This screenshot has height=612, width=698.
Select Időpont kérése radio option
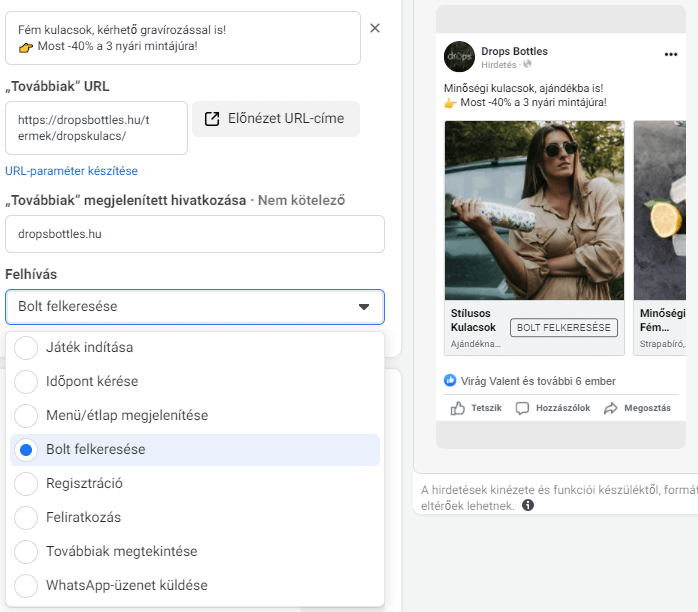(x=26, y=381)
